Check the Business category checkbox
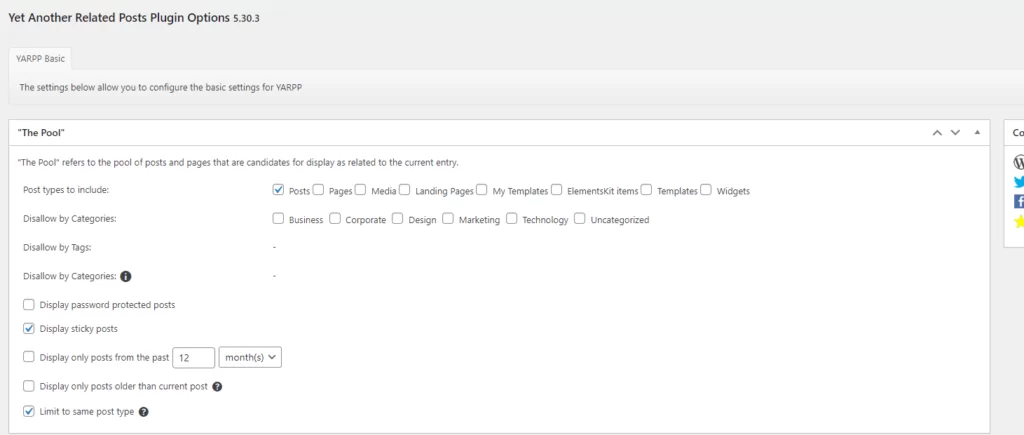Screen dimensions: 1024x435 click(x=279, y=219)
